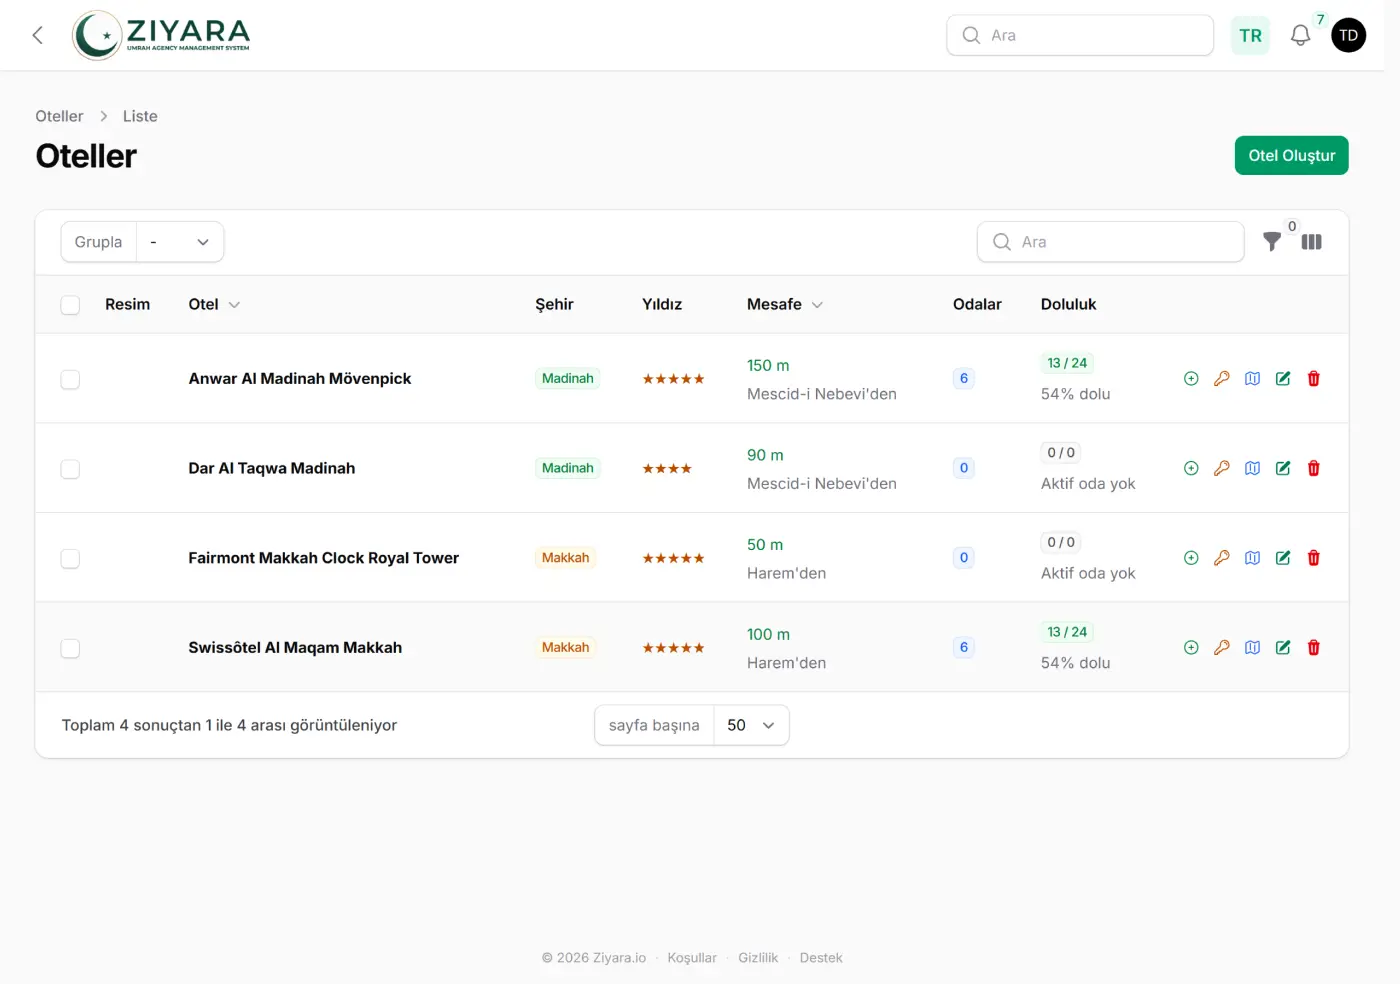
Task: Edit the Anwar Al Madinah Mövenpick hotel
Action: pos(1283,379)
